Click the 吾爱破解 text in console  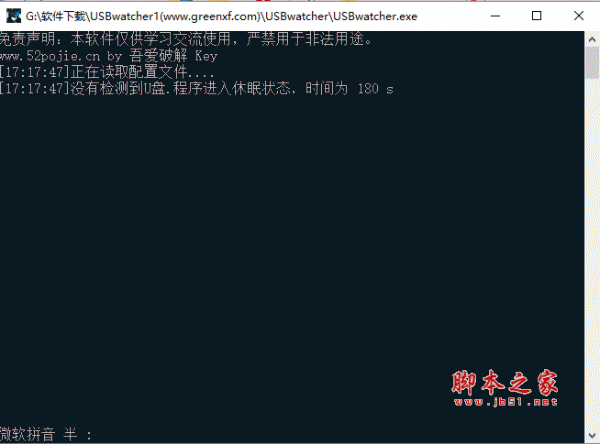click(x=158, y=56)
